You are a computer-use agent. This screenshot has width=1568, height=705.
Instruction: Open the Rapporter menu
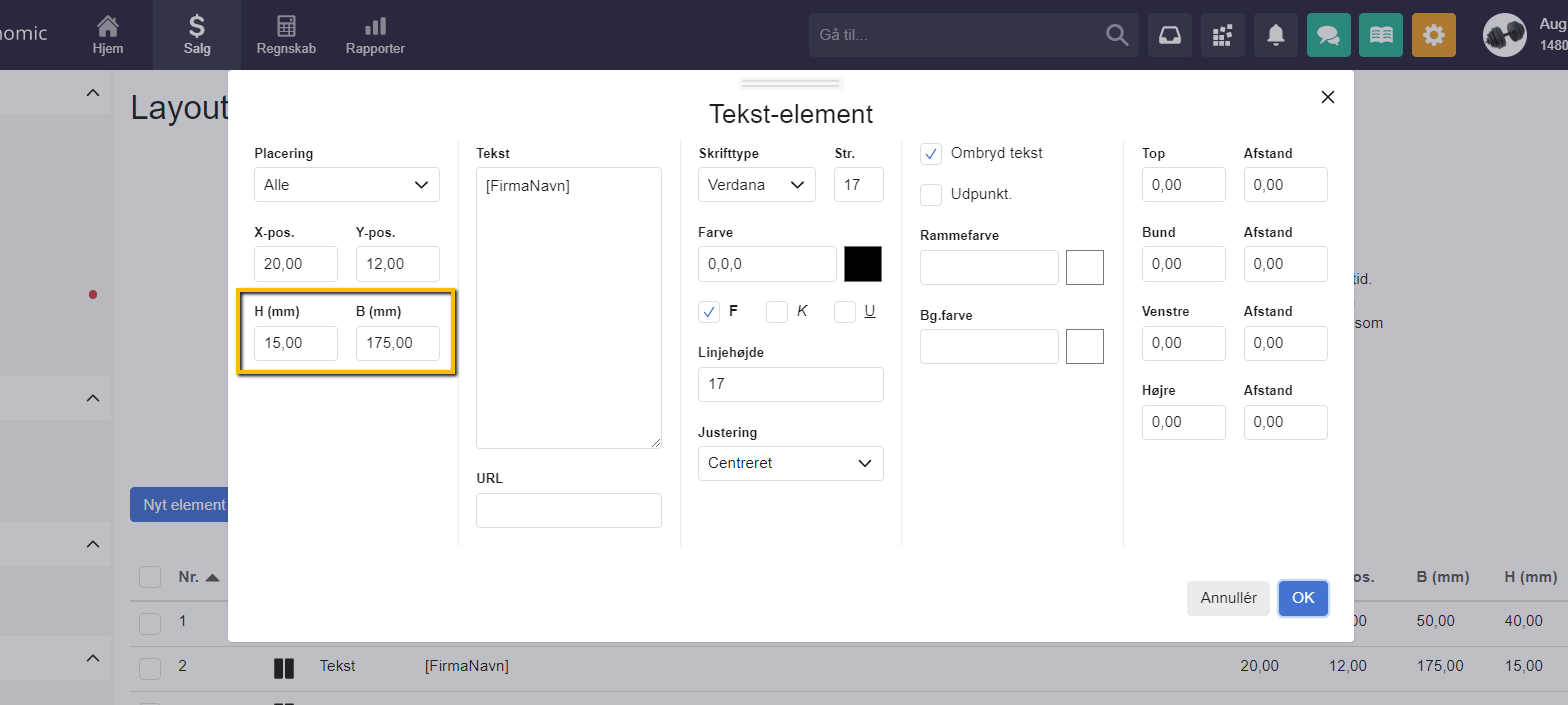[x=375, y=35]
